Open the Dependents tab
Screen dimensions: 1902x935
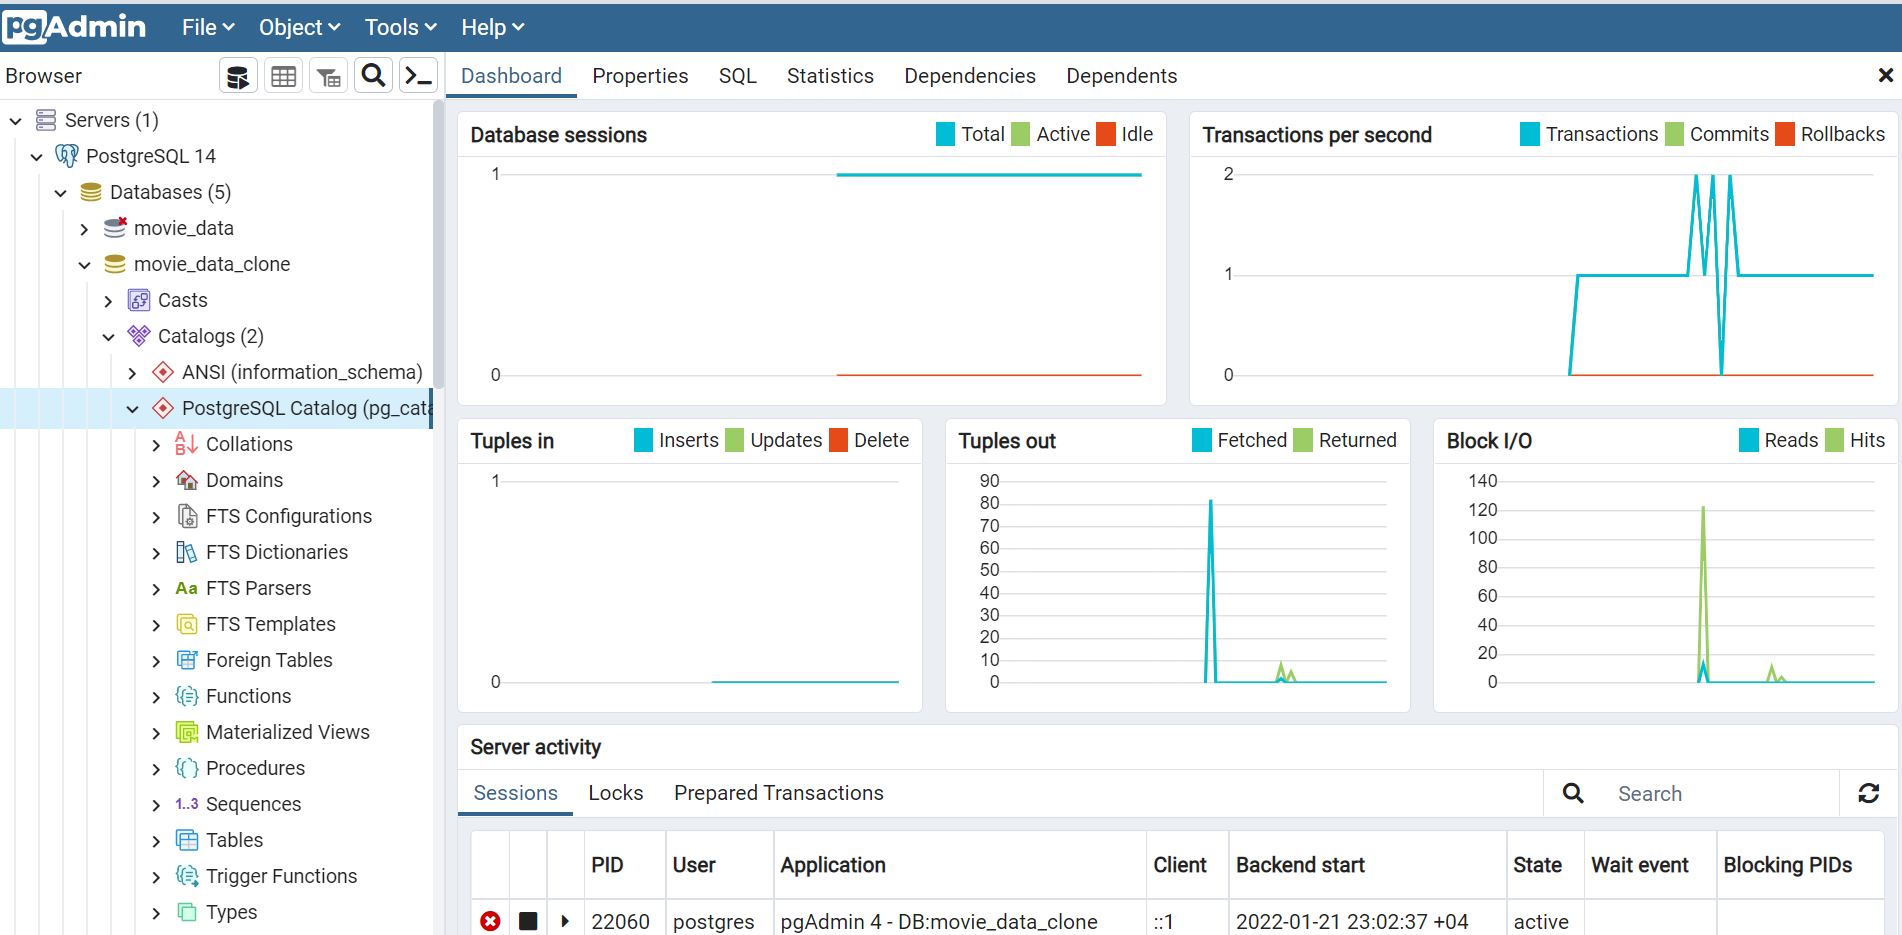point(1122,76)
